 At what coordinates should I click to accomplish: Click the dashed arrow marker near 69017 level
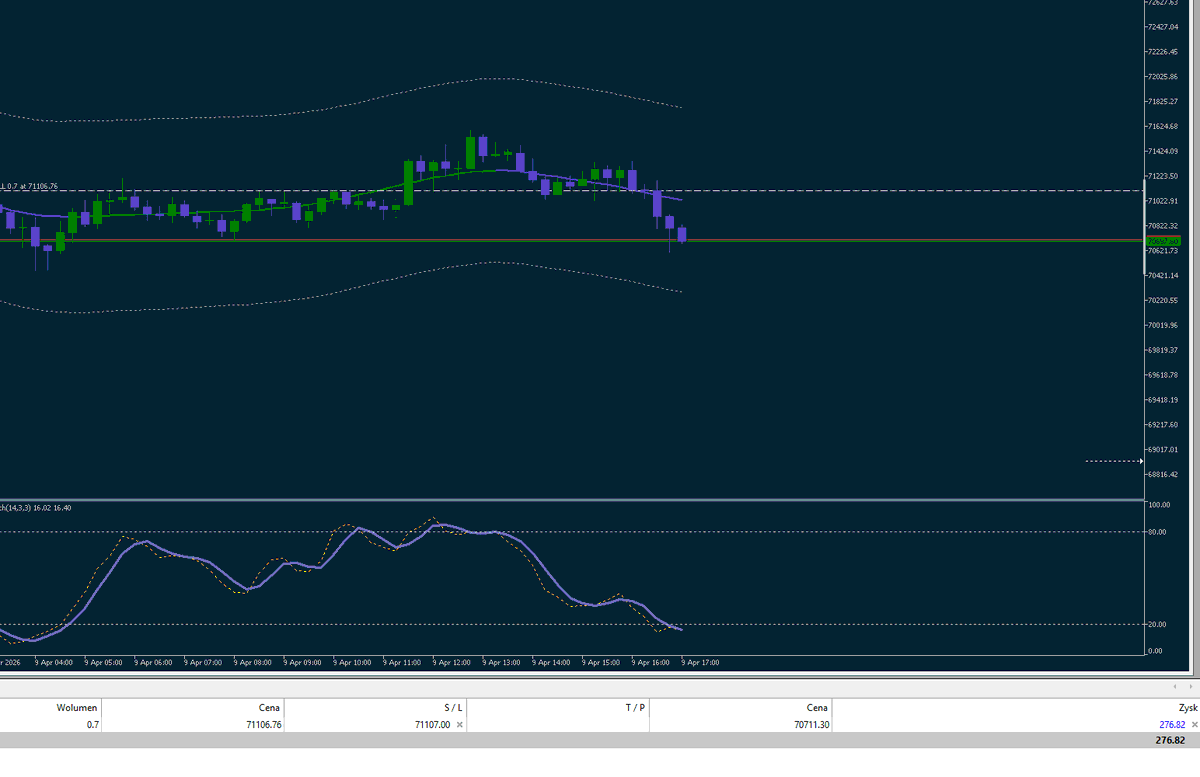(x=1113, y=461)
